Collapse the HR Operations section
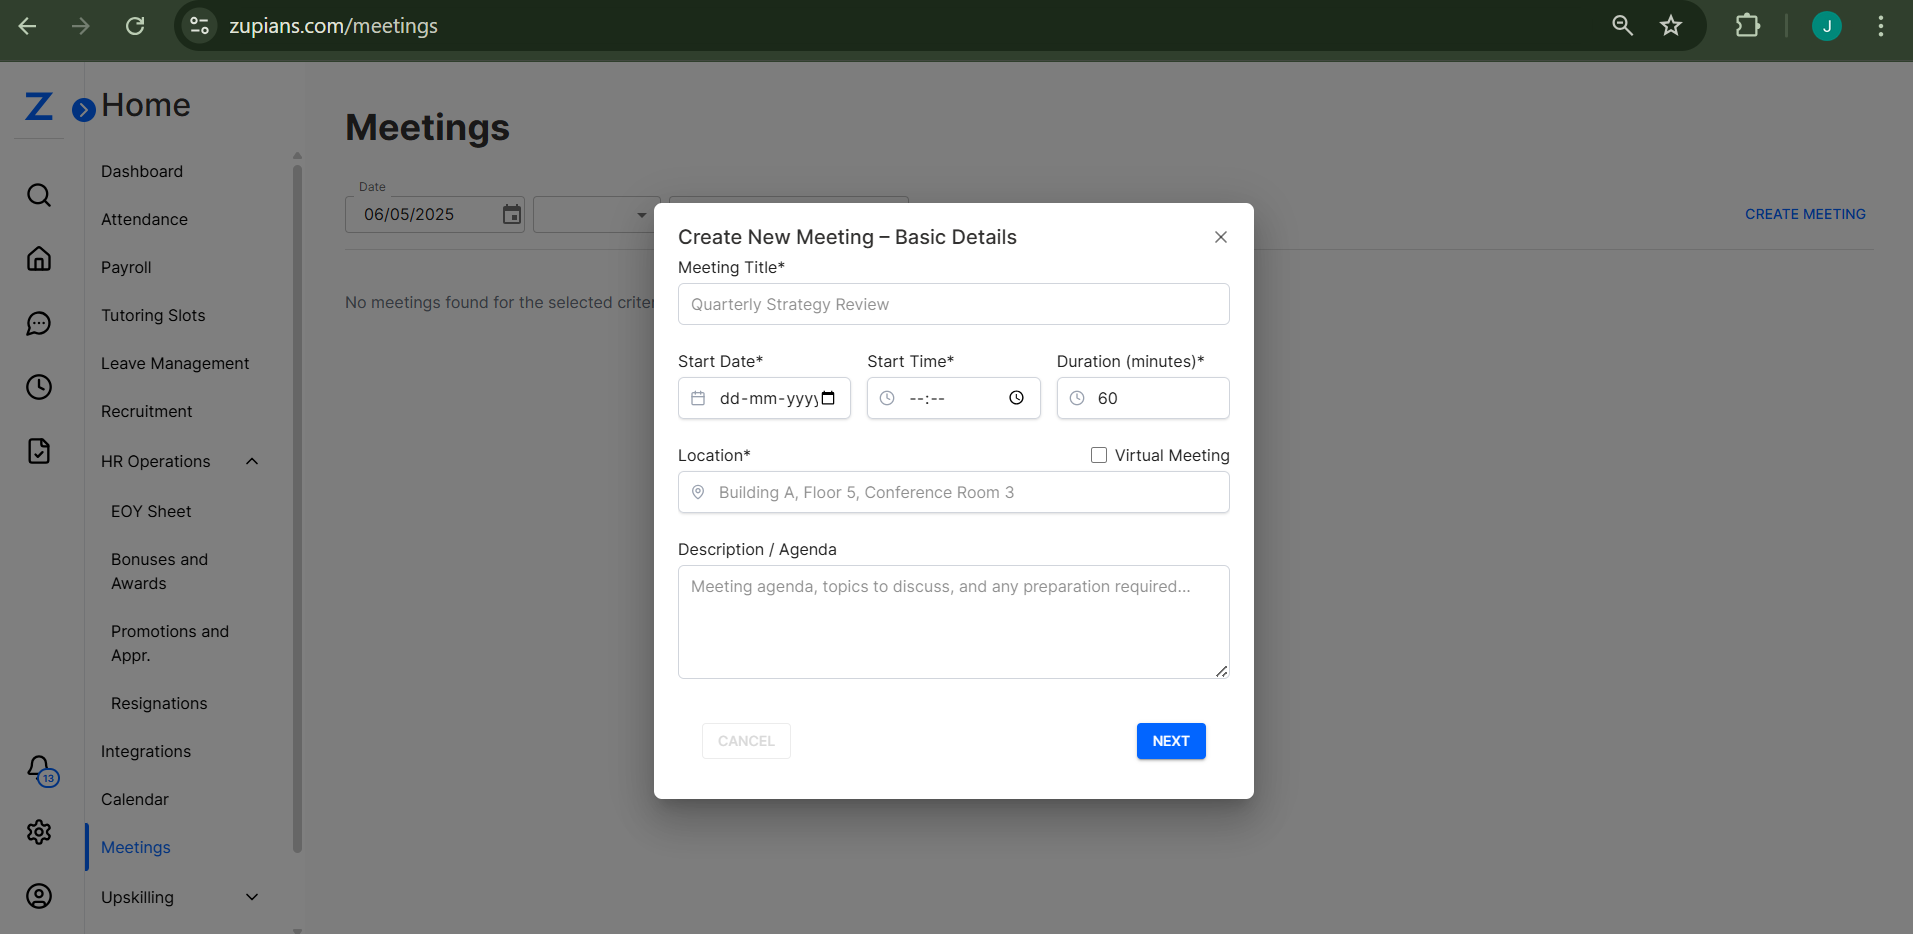Viewport: 1913px width, 934px height. point(250,461)
